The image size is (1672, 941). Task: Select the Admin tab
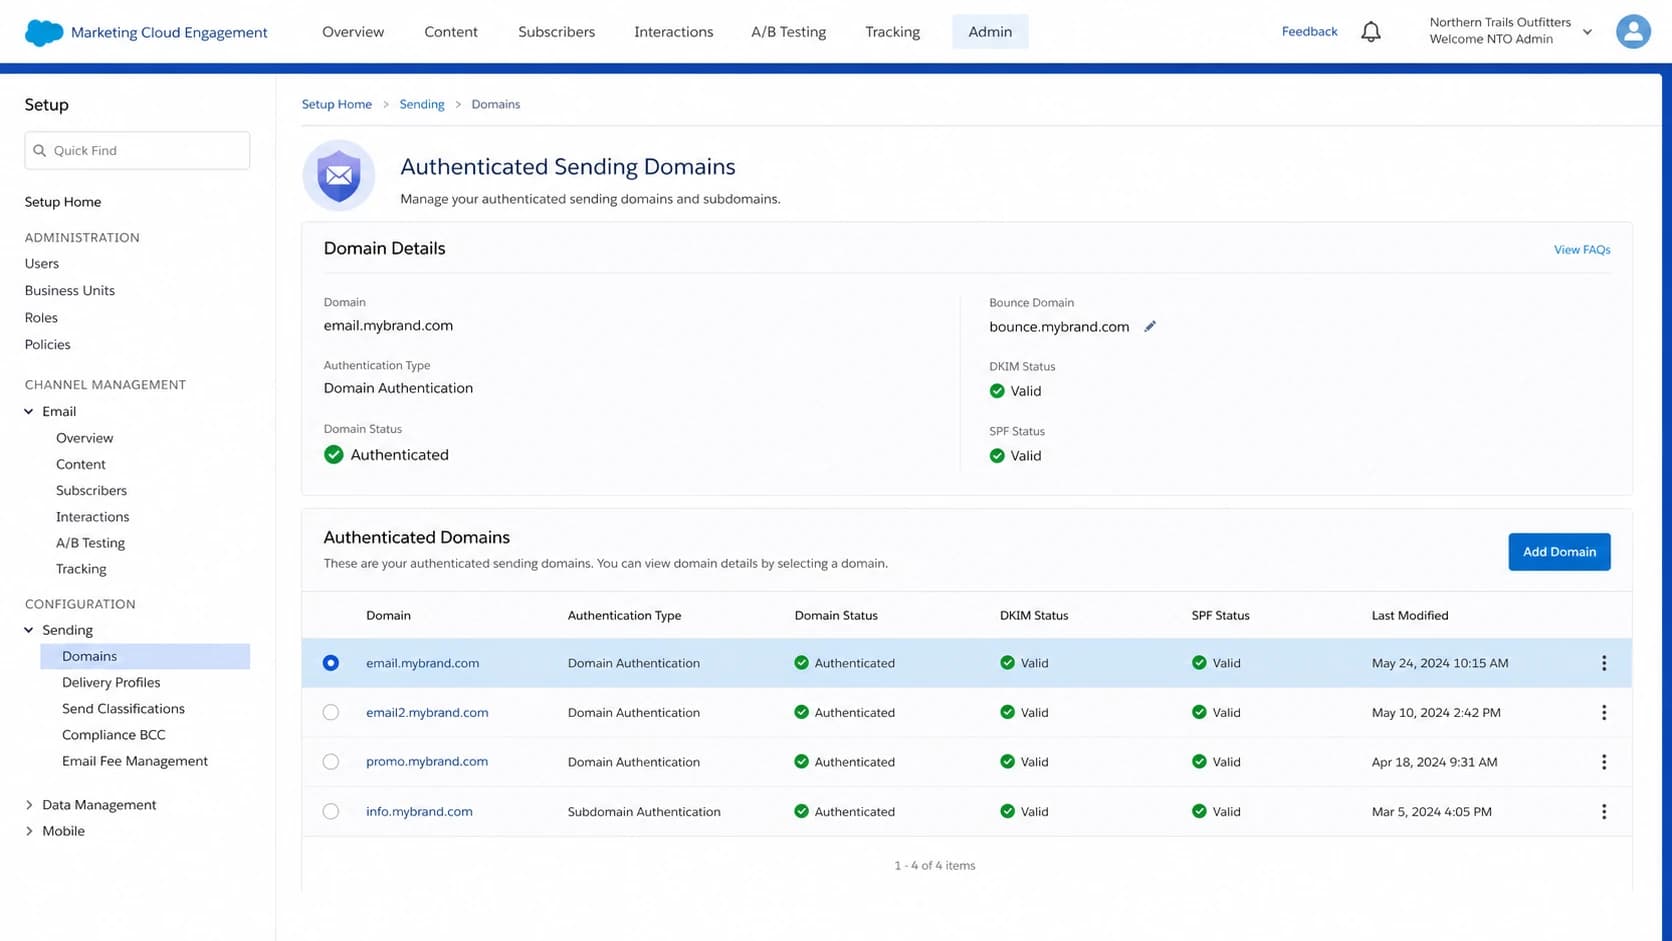click(x=990, y=32)
